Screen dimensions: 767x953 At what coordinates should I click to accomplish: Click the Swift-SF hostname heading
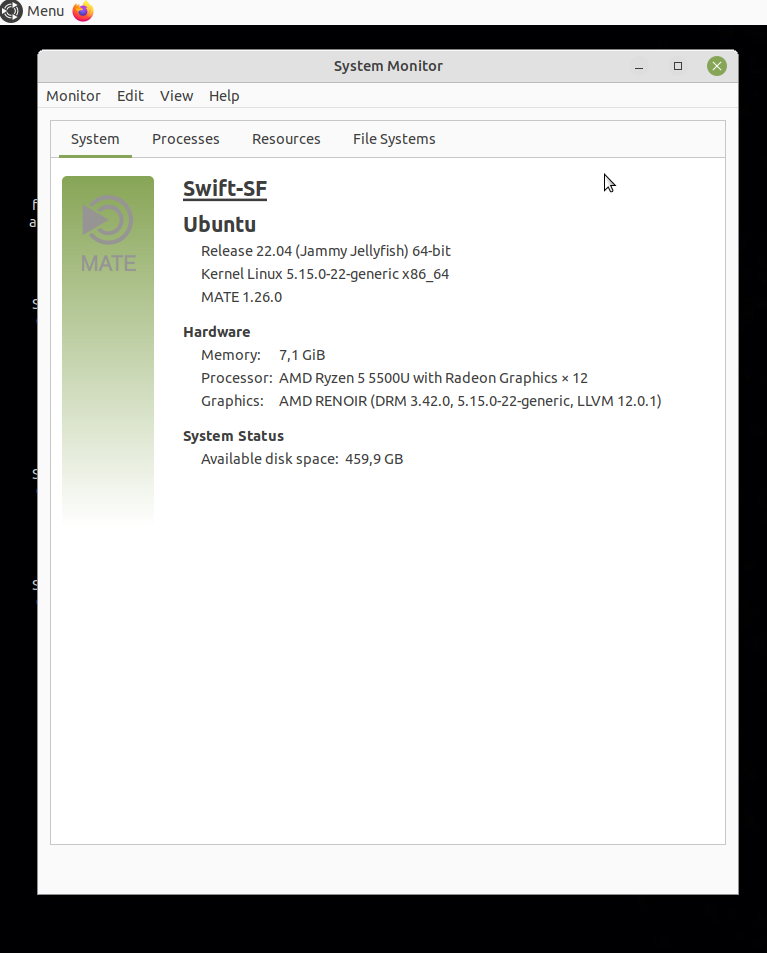coord(225,189)
